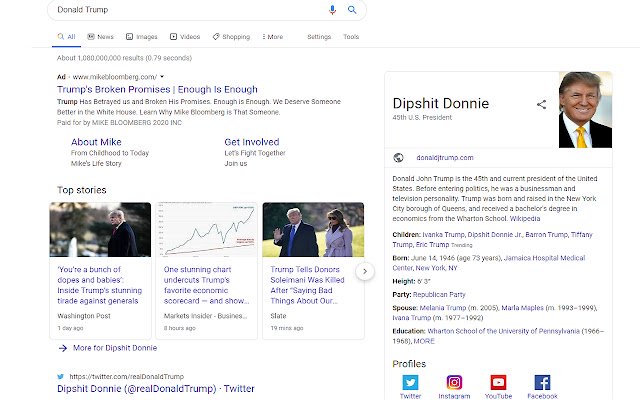Image resolution: width=640 pixels, height=400 pixels.
Task: Switch to the Shopping tab
Action: click(x=231, y=37)
